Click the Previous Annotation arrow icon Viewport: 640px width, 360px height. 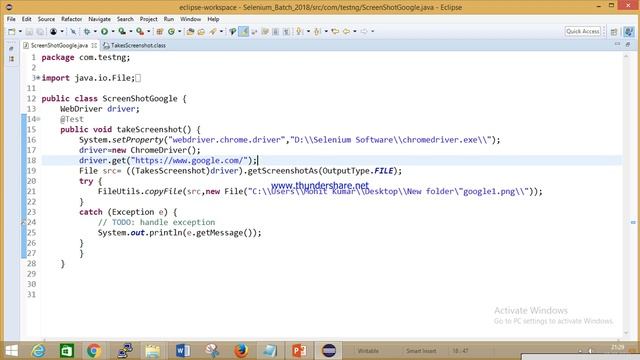pos(317,31)
